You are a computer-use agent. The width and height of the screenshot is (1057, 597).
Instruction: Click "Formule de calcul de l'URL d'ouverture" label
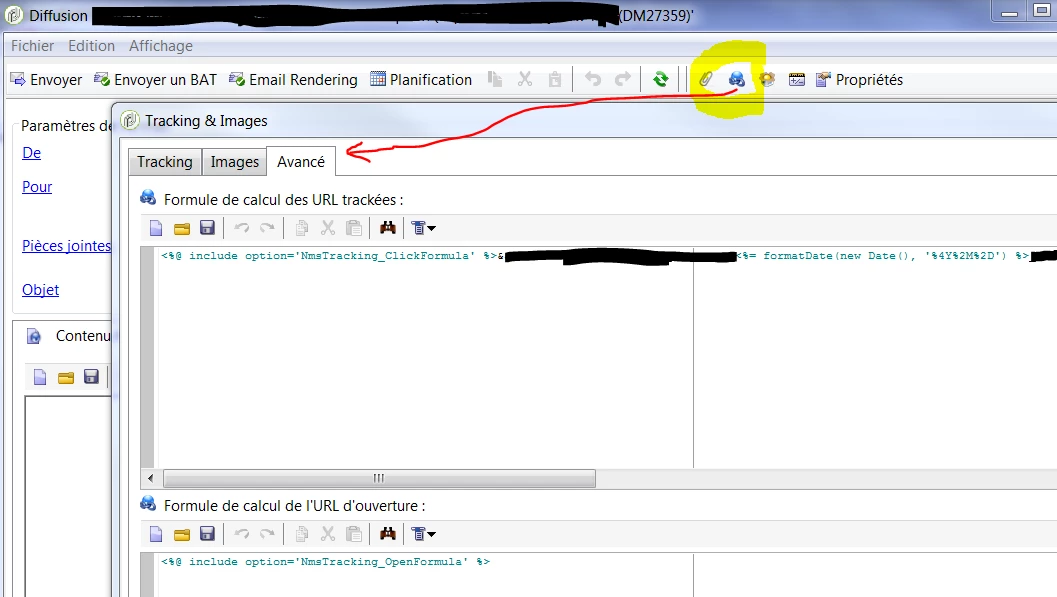pyautogui.click(x=295, y=506)
